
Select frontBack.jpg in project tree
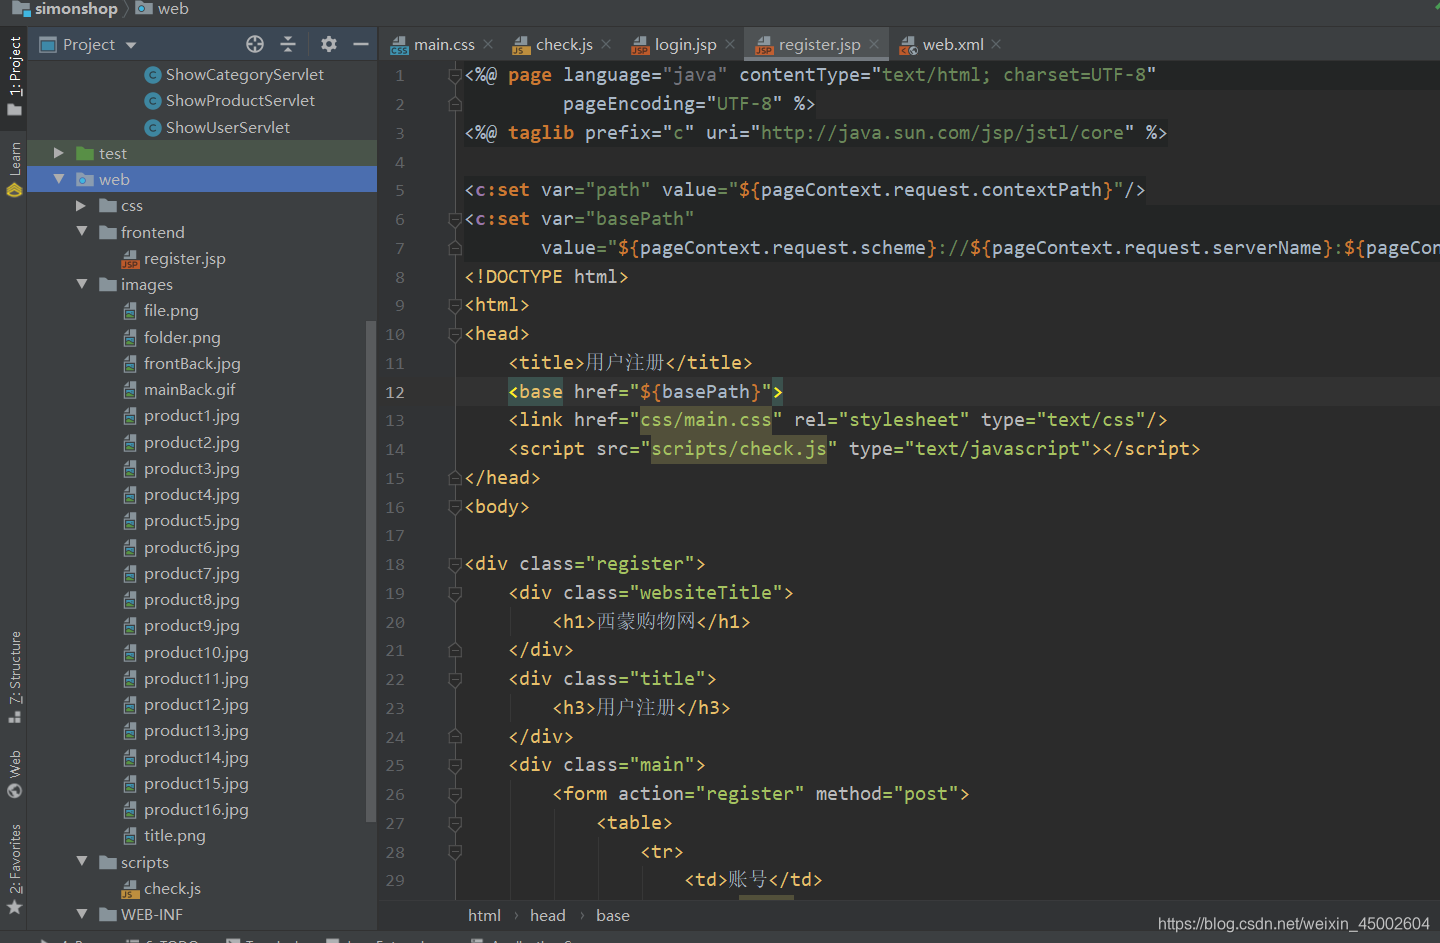coord(192,363)
